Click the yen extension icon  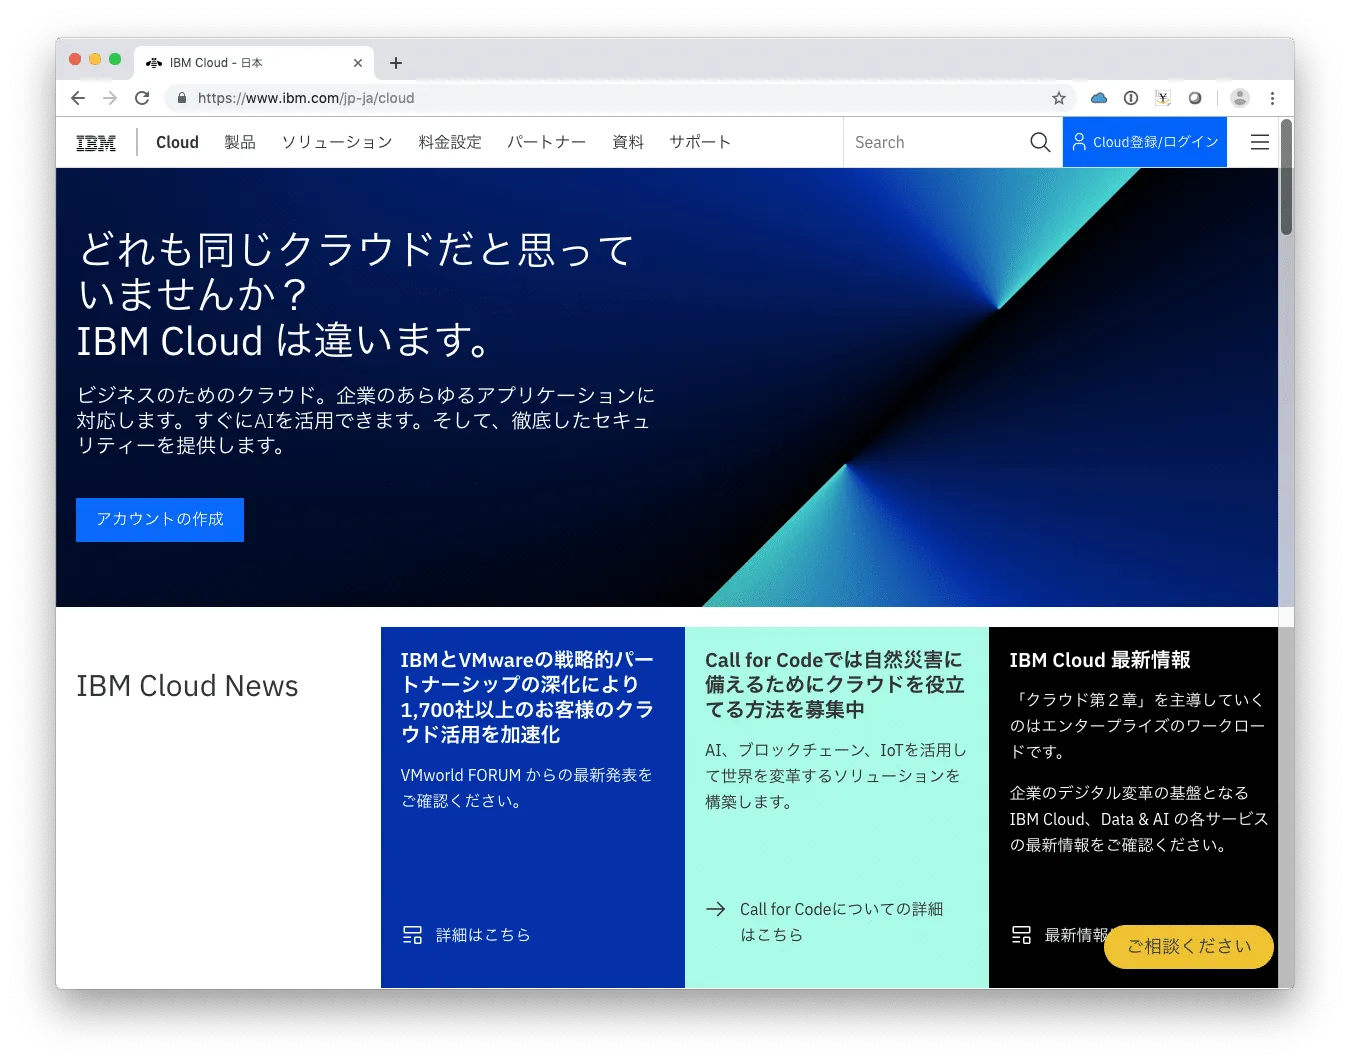(x=1163, y=98)
